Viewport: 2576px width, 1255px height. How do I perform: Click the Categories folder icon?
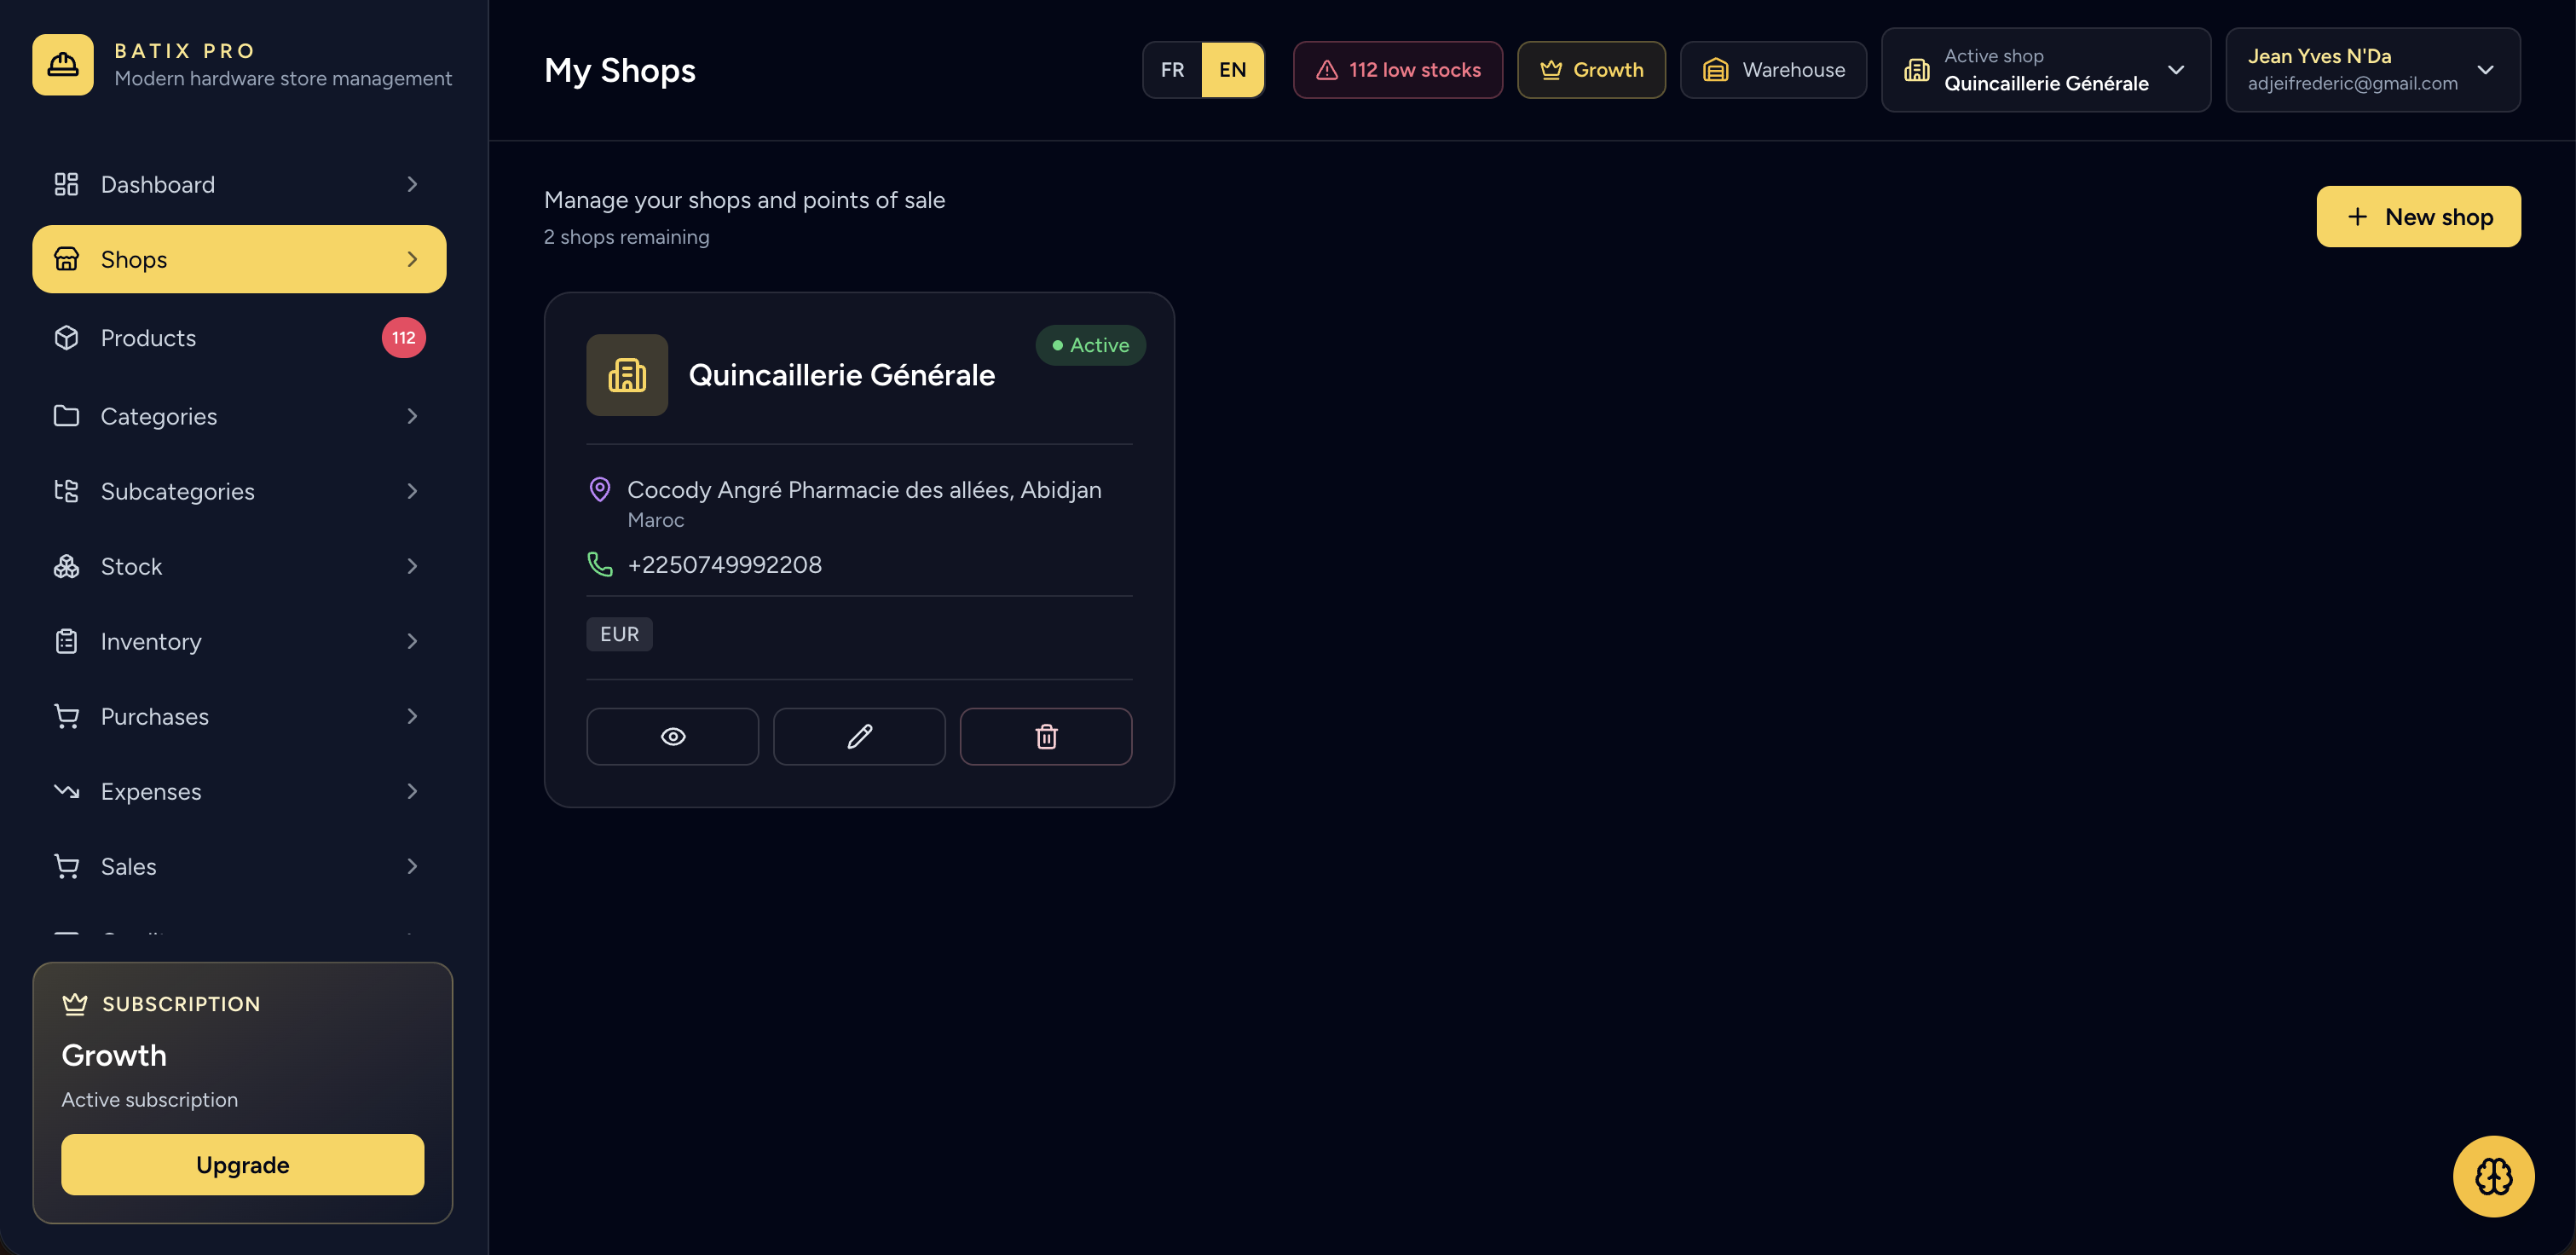tap(66, 416)
